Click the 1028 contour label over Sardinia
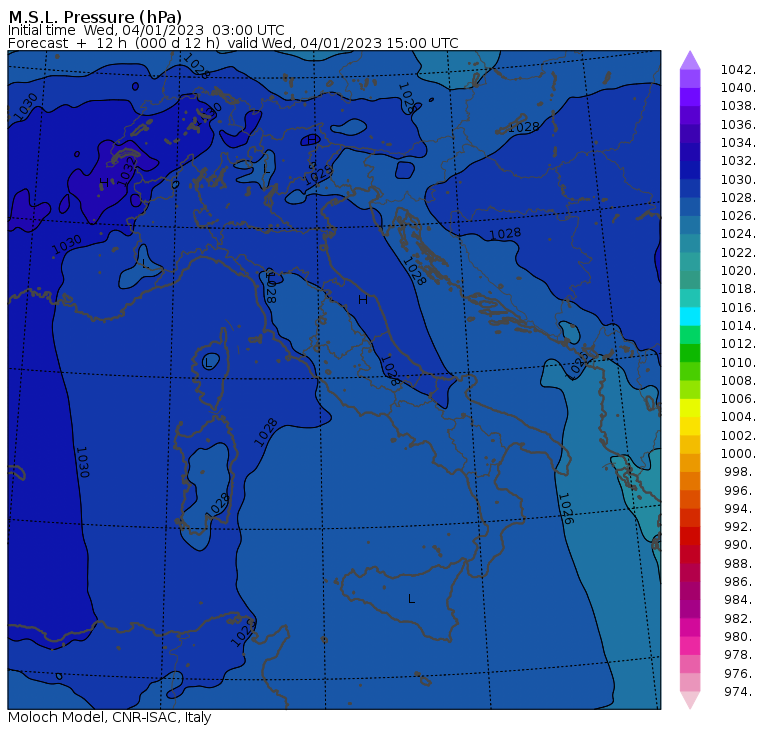Screen dimensions: 760x731 (x=217, y=504)
